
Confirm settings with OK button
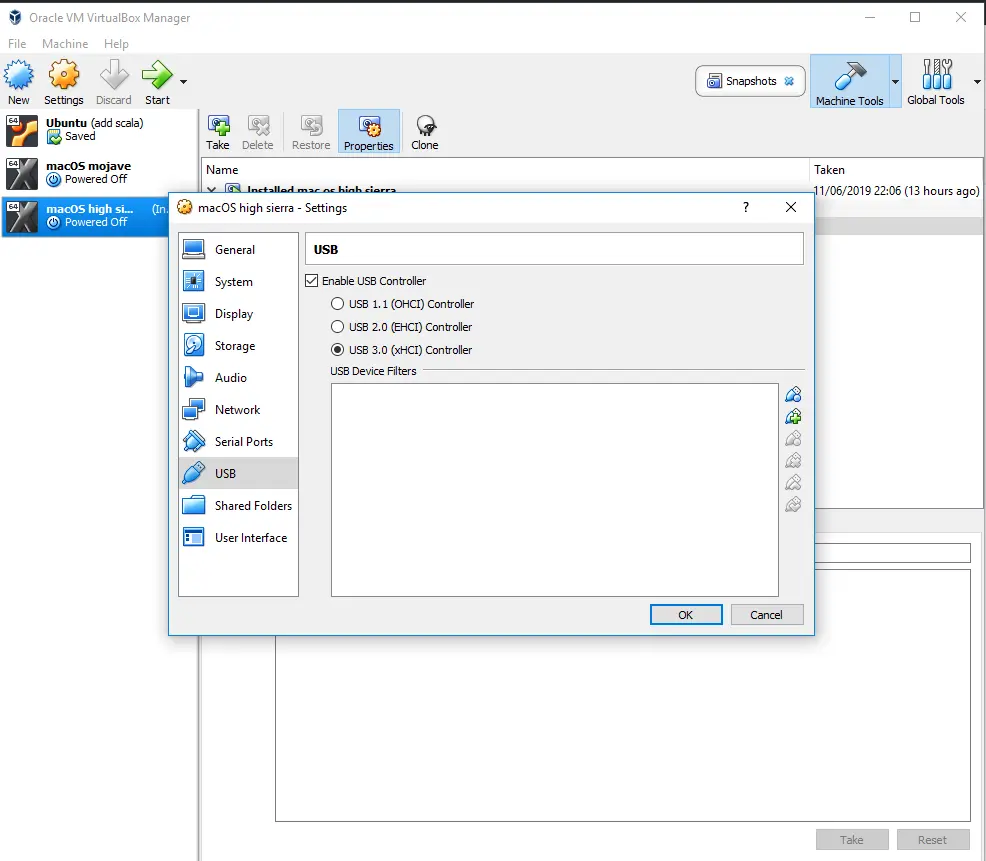pos(686,615)
